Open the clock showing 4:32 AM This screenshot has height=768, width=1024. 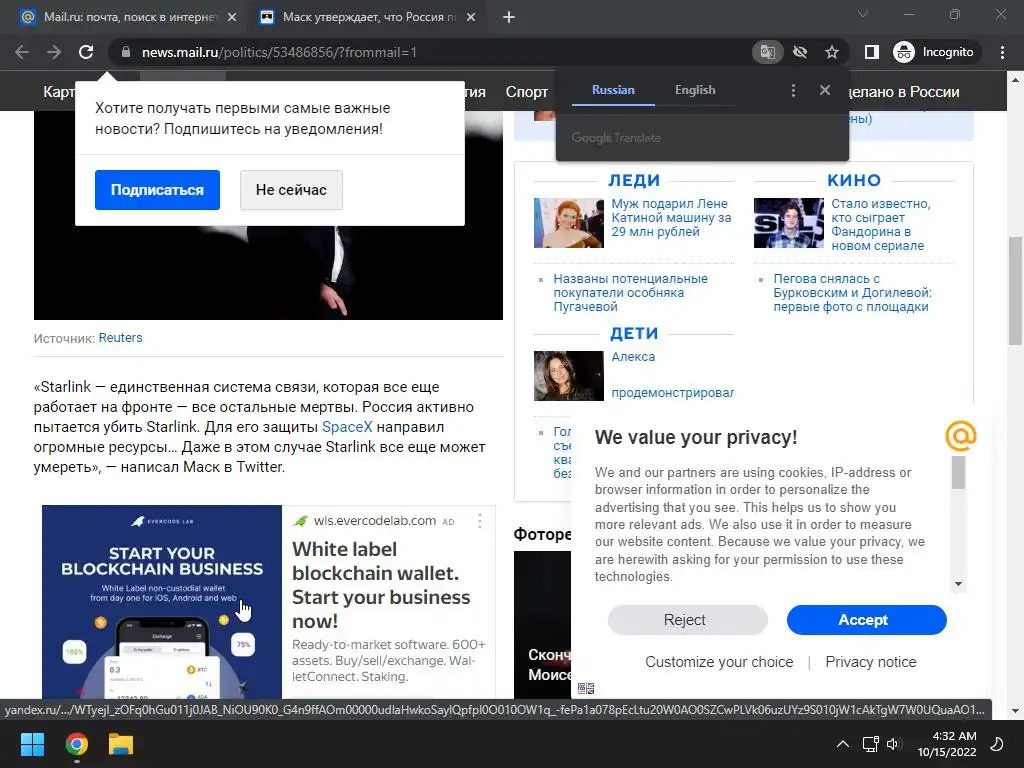[947, 744]
